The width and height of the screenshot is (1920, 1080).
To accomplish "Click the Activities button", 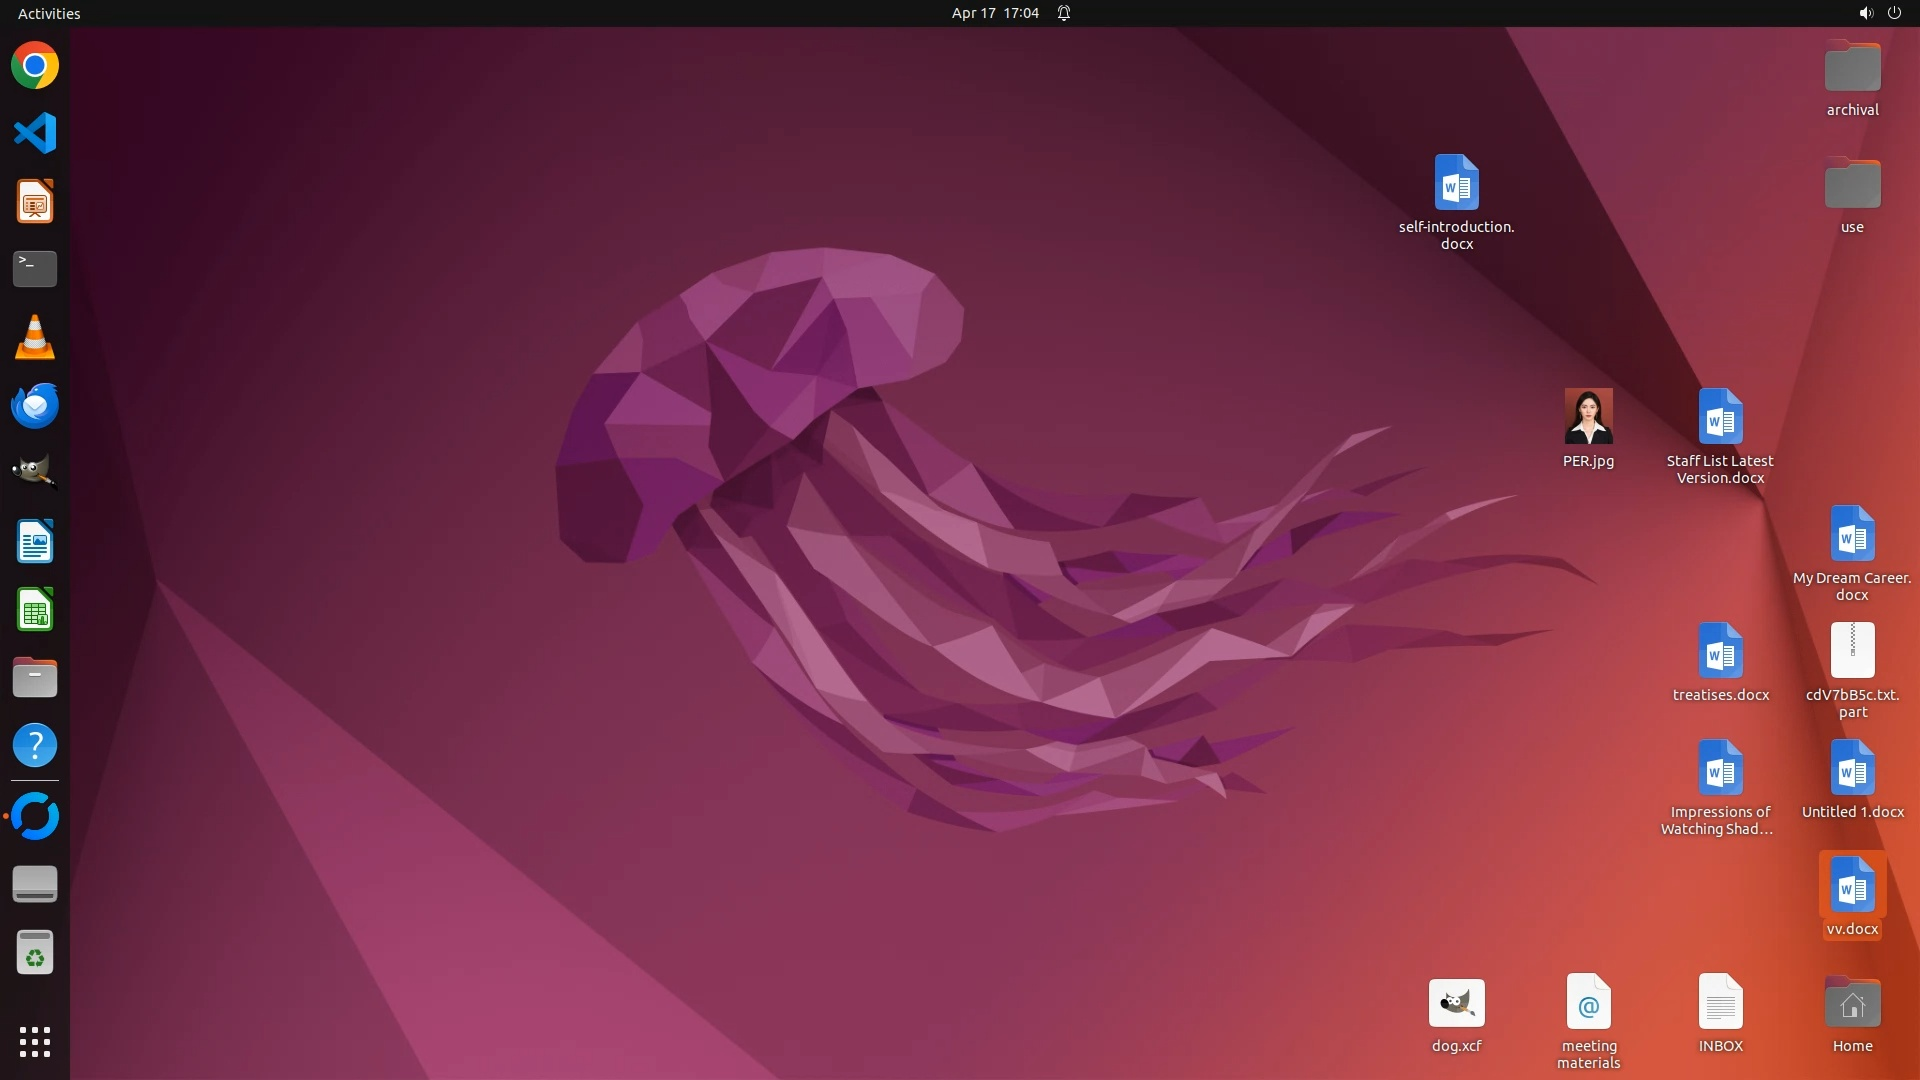I will (x=49, y=13).
